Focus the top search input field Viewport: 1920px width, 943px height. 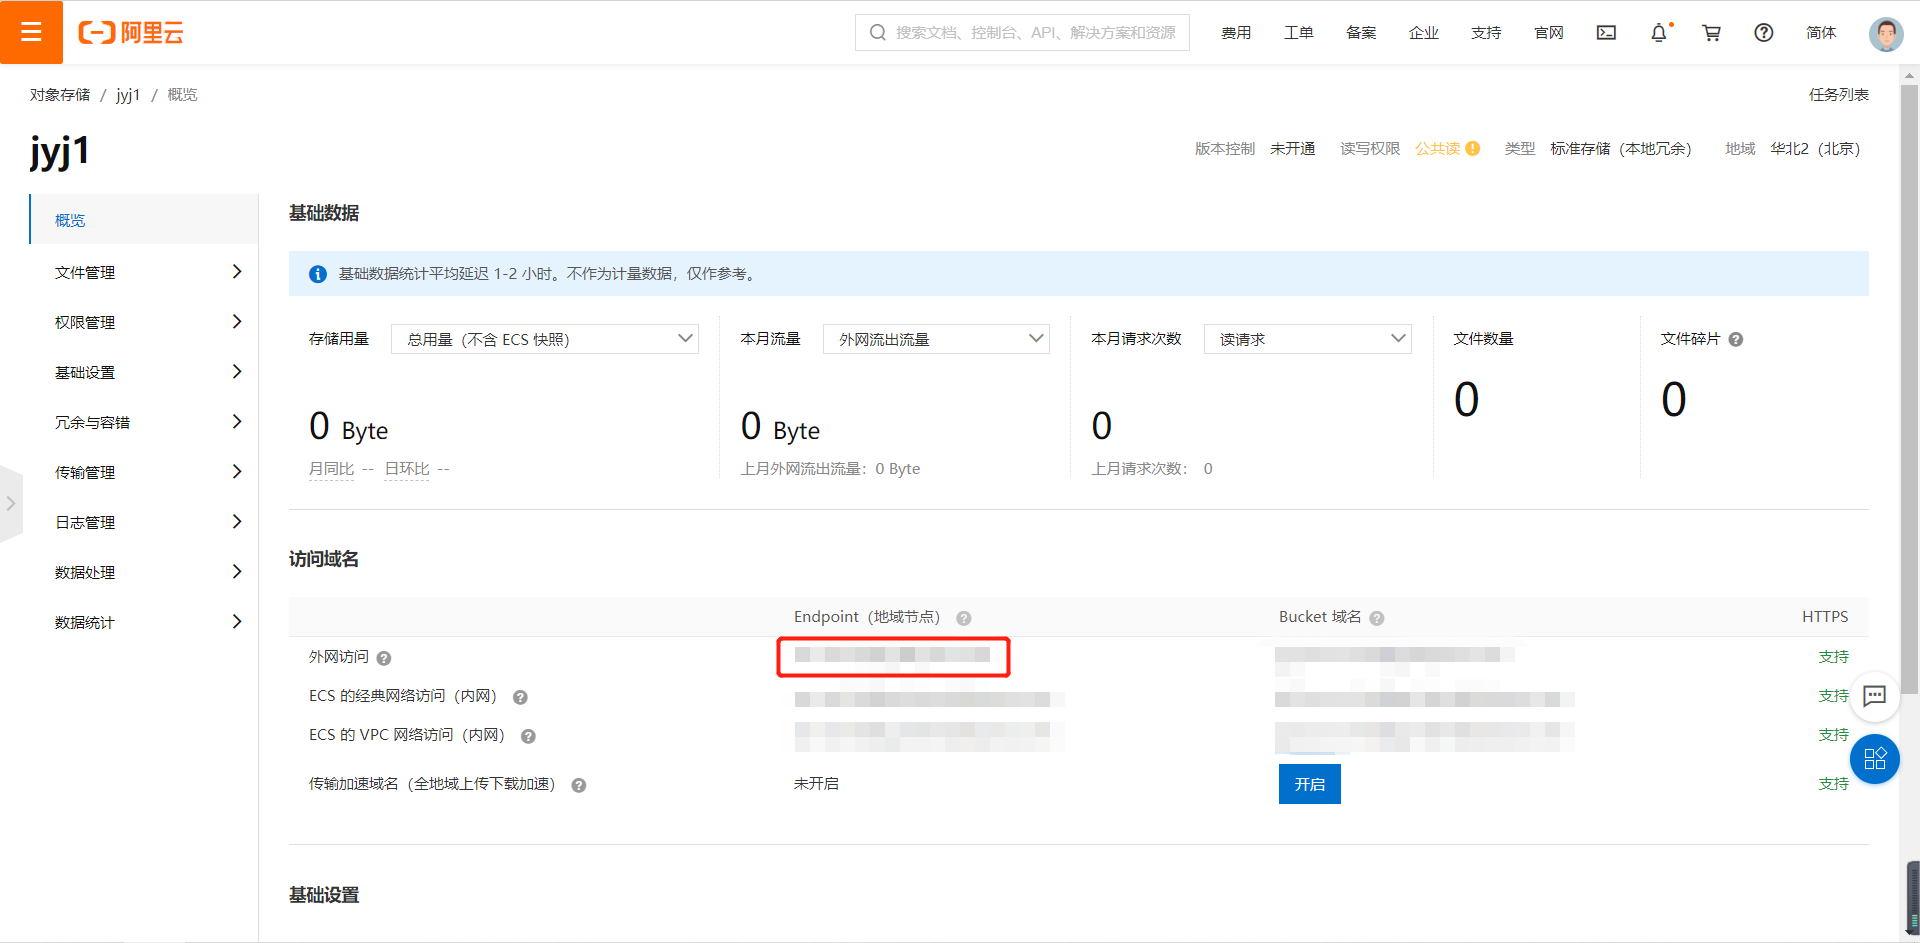1022,33
